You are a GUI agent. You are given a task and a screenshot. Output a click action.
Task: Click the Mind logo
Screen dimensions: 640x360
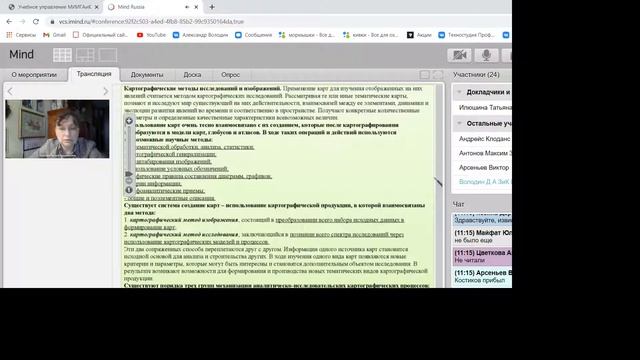22,55
